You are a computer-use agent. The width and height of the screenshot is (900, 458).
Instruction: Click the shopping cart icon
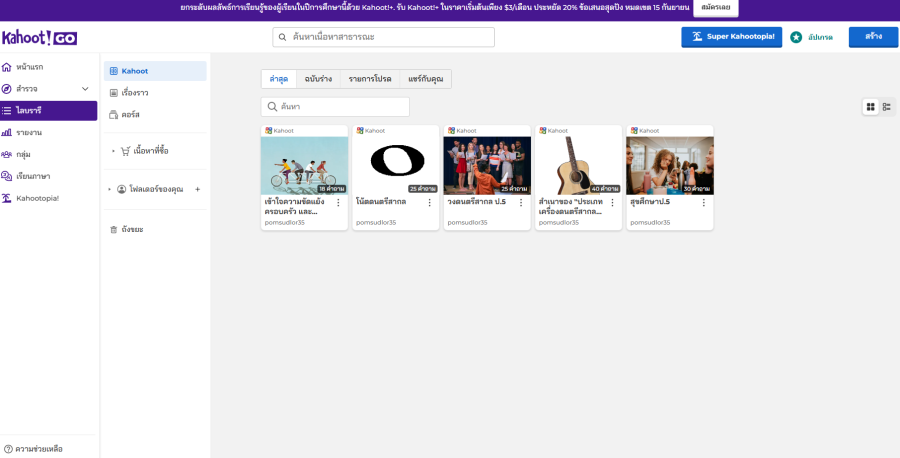point(125,152)
